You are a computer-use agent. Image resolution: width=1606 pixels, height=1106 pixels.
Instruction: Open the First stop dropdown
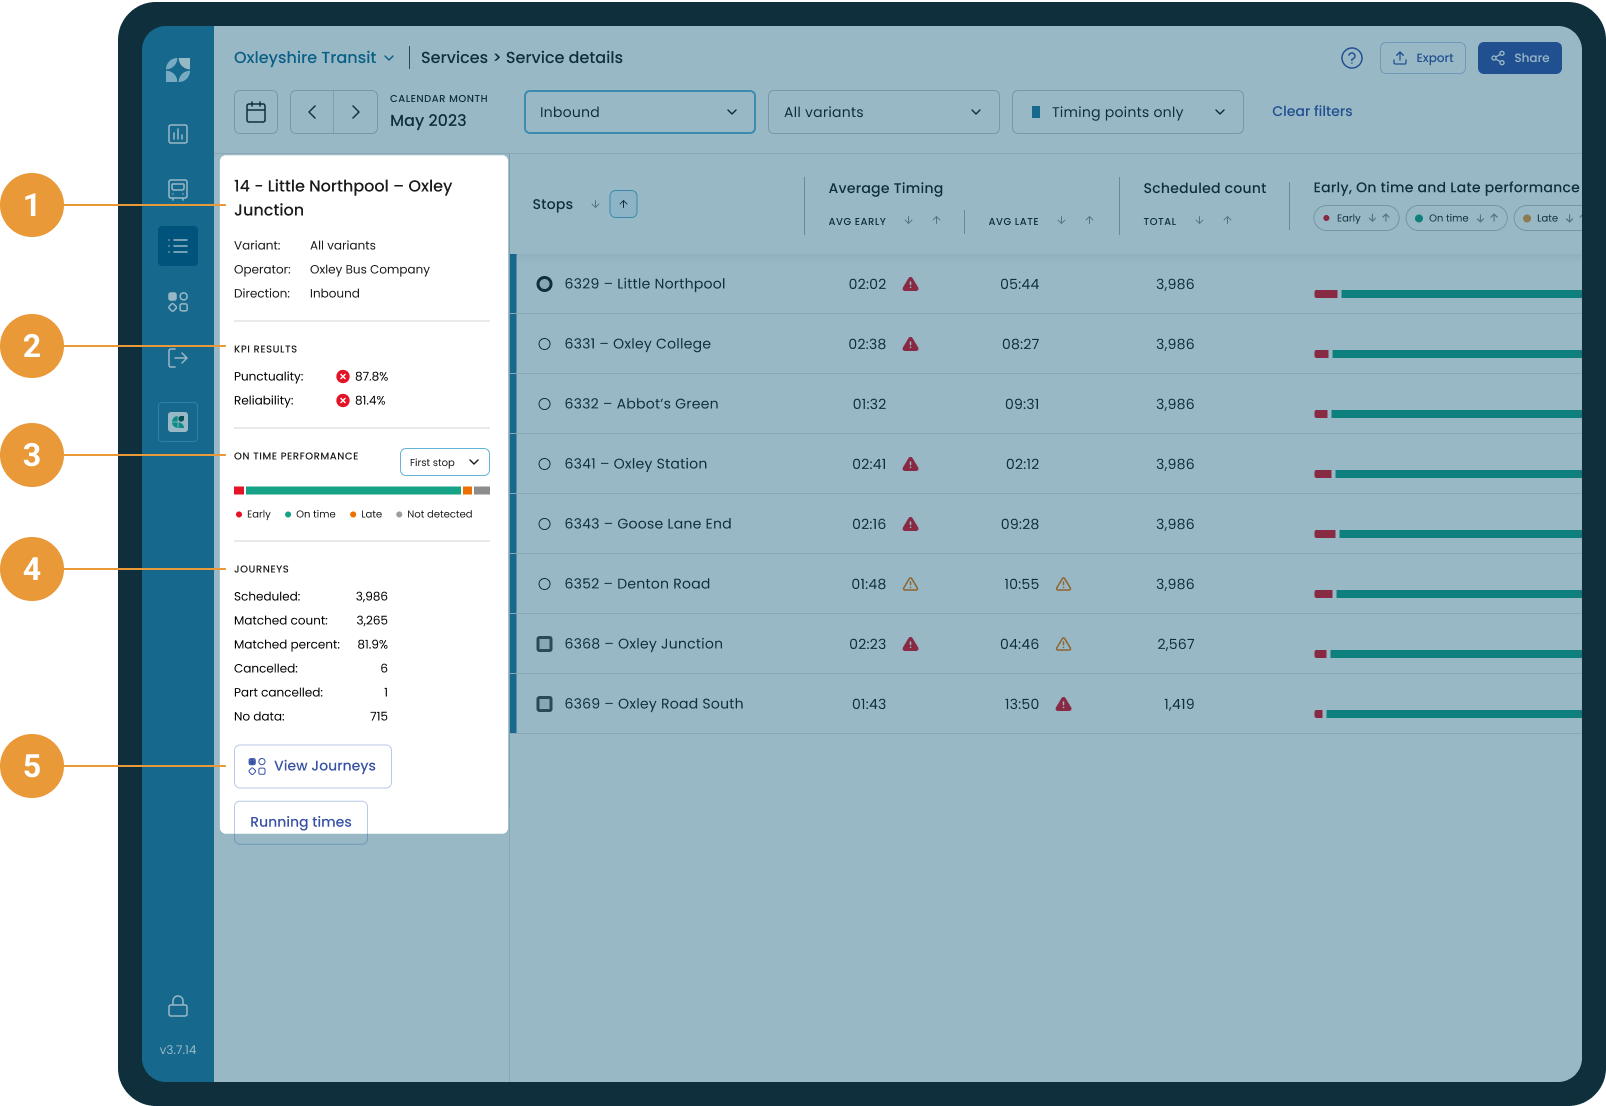445,462
